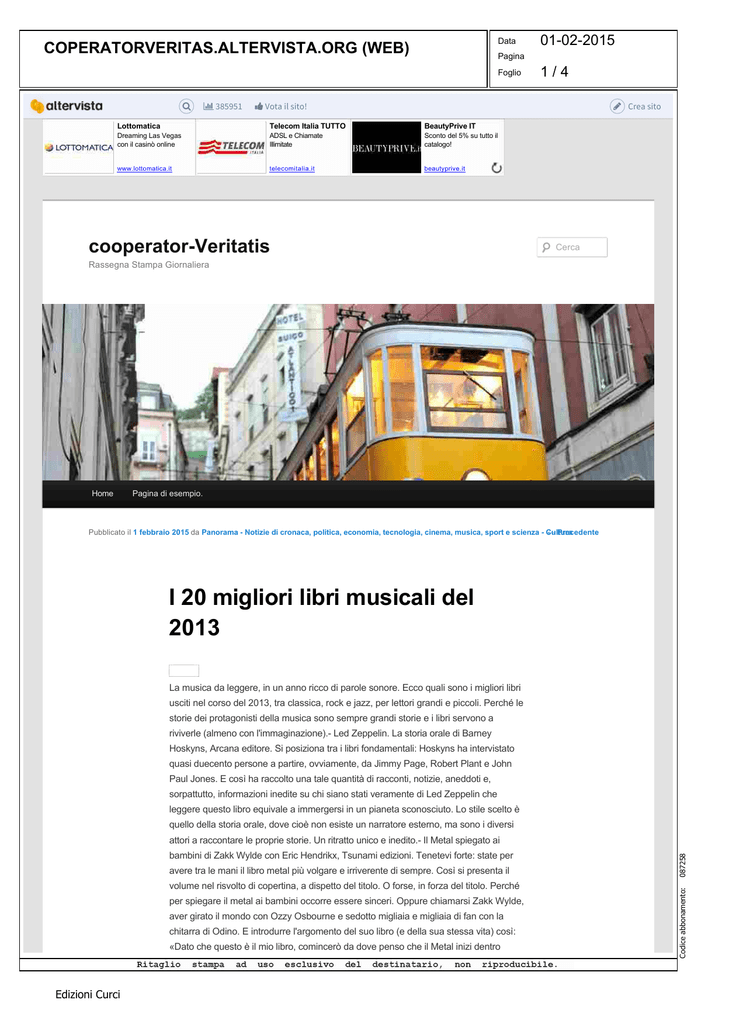
Task: Click the Telecom Italia ad logo
Action: pyautogui.click(x=231, y=147)
